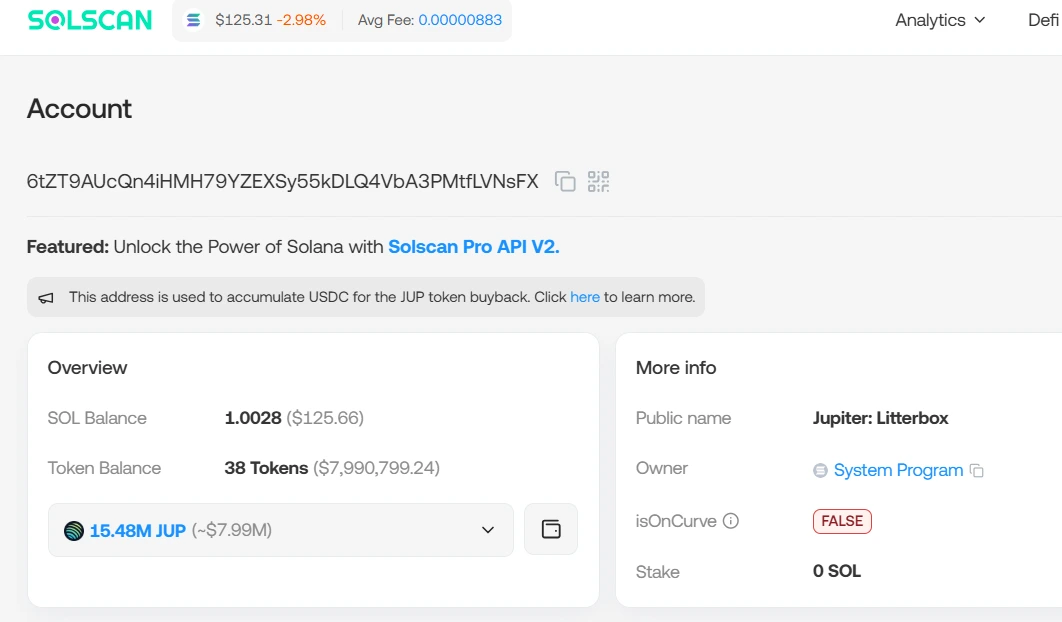
Task: Click the JUP token icon
Action: pos(74,531)
